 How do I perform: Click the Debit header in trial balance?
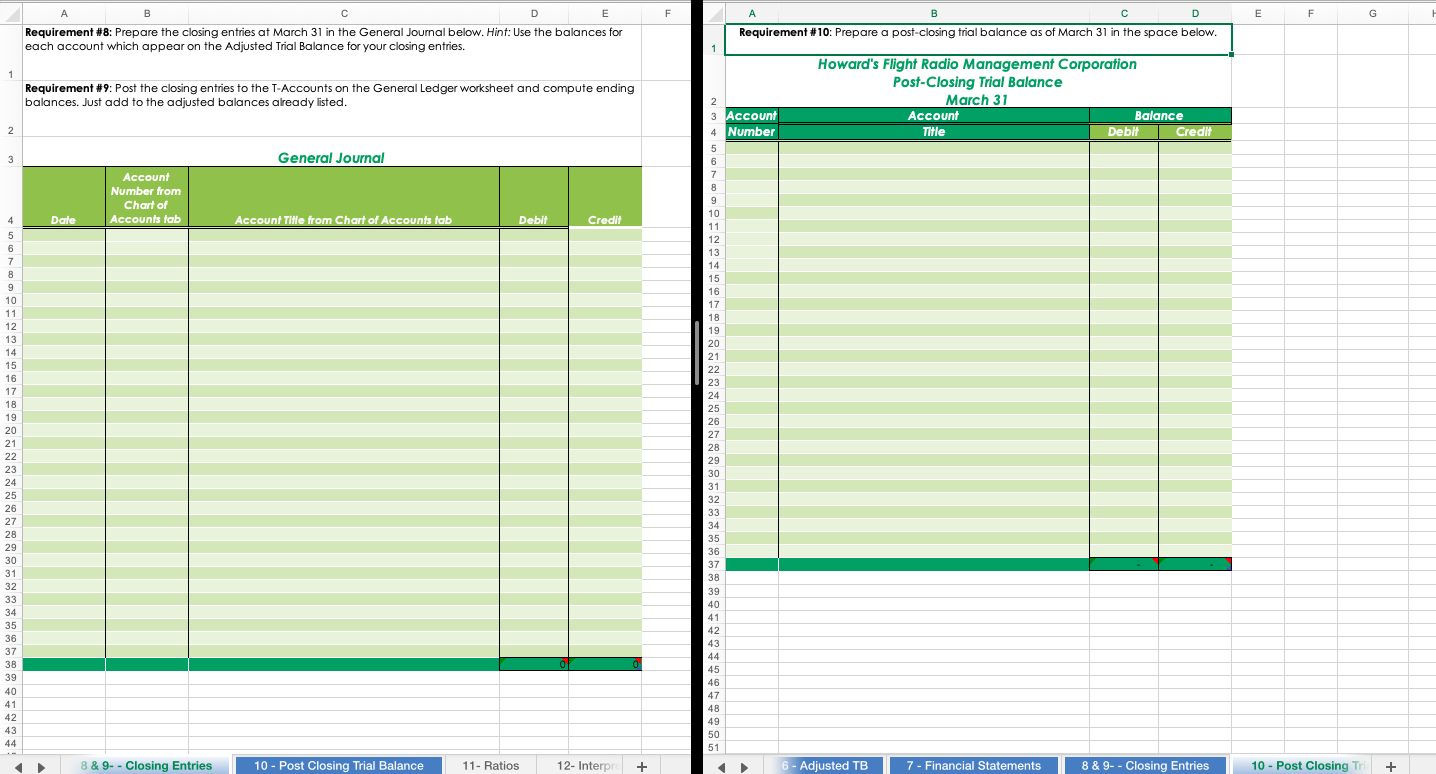tap(1123, 132)
